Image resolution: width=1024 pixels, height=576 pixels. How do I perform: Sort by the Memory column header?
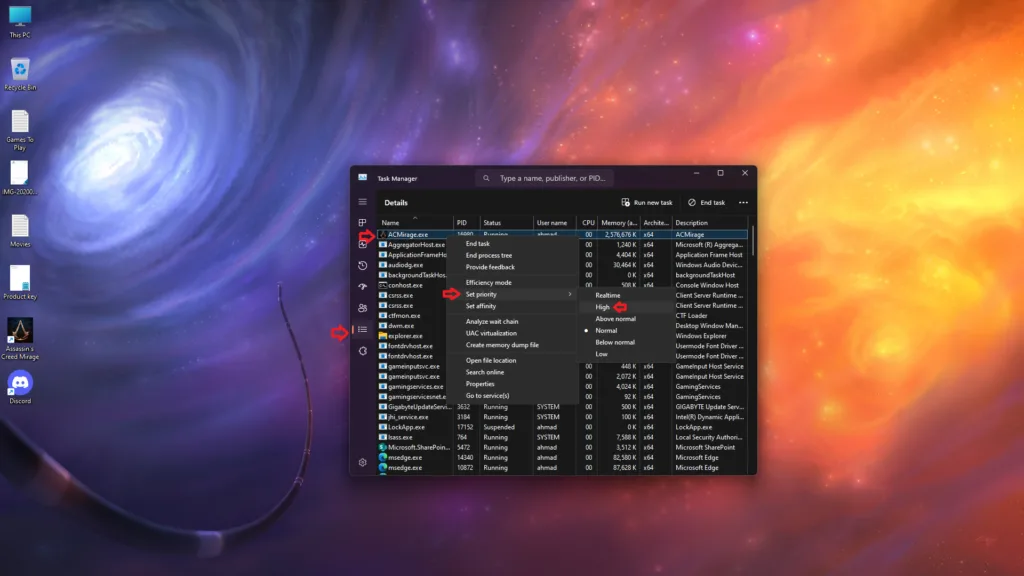click(618, 223)
